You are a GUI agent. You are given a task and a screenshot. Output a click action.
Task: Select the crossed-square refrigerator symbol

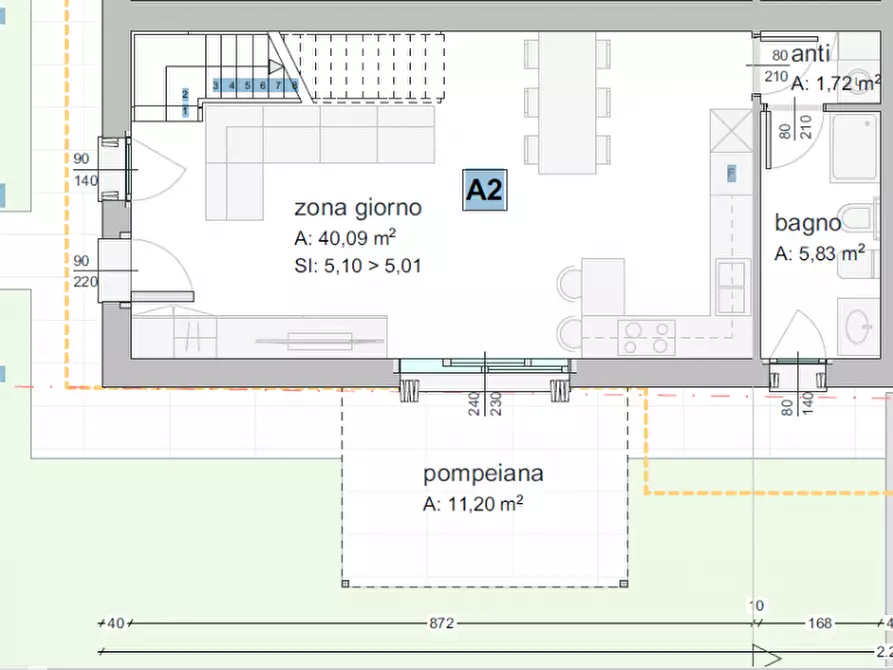click(730, 128)
